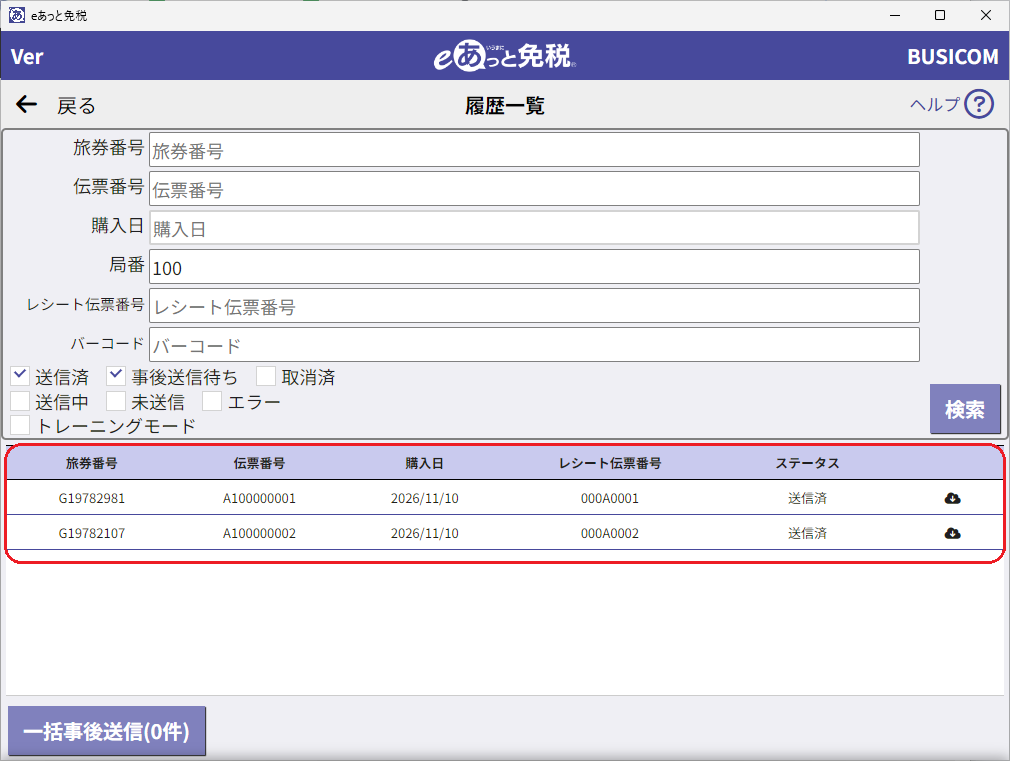Screen dimensions: 1010x761
Task: Sort by 旅券番号 column header
Action: (91, 463)
